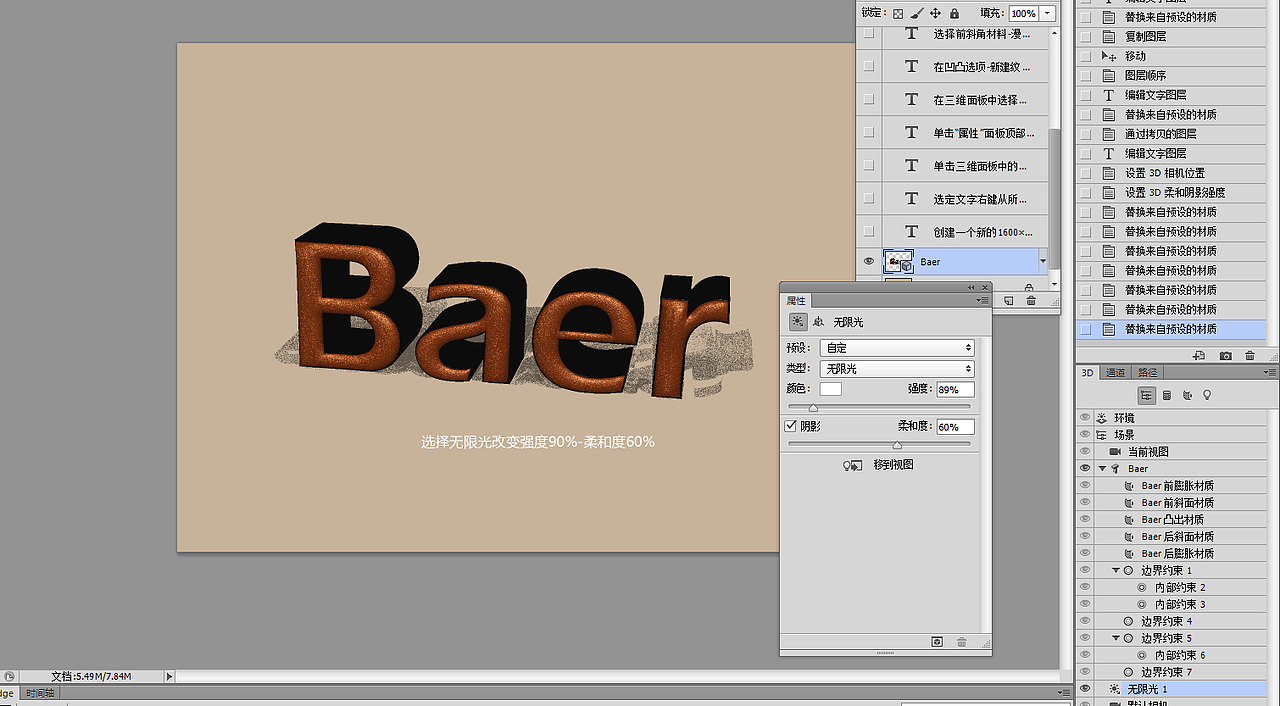Image resolution: width=1280 pixels, height=706 pixels.
Task: Delete history state trash icon
Action: 1250,355
